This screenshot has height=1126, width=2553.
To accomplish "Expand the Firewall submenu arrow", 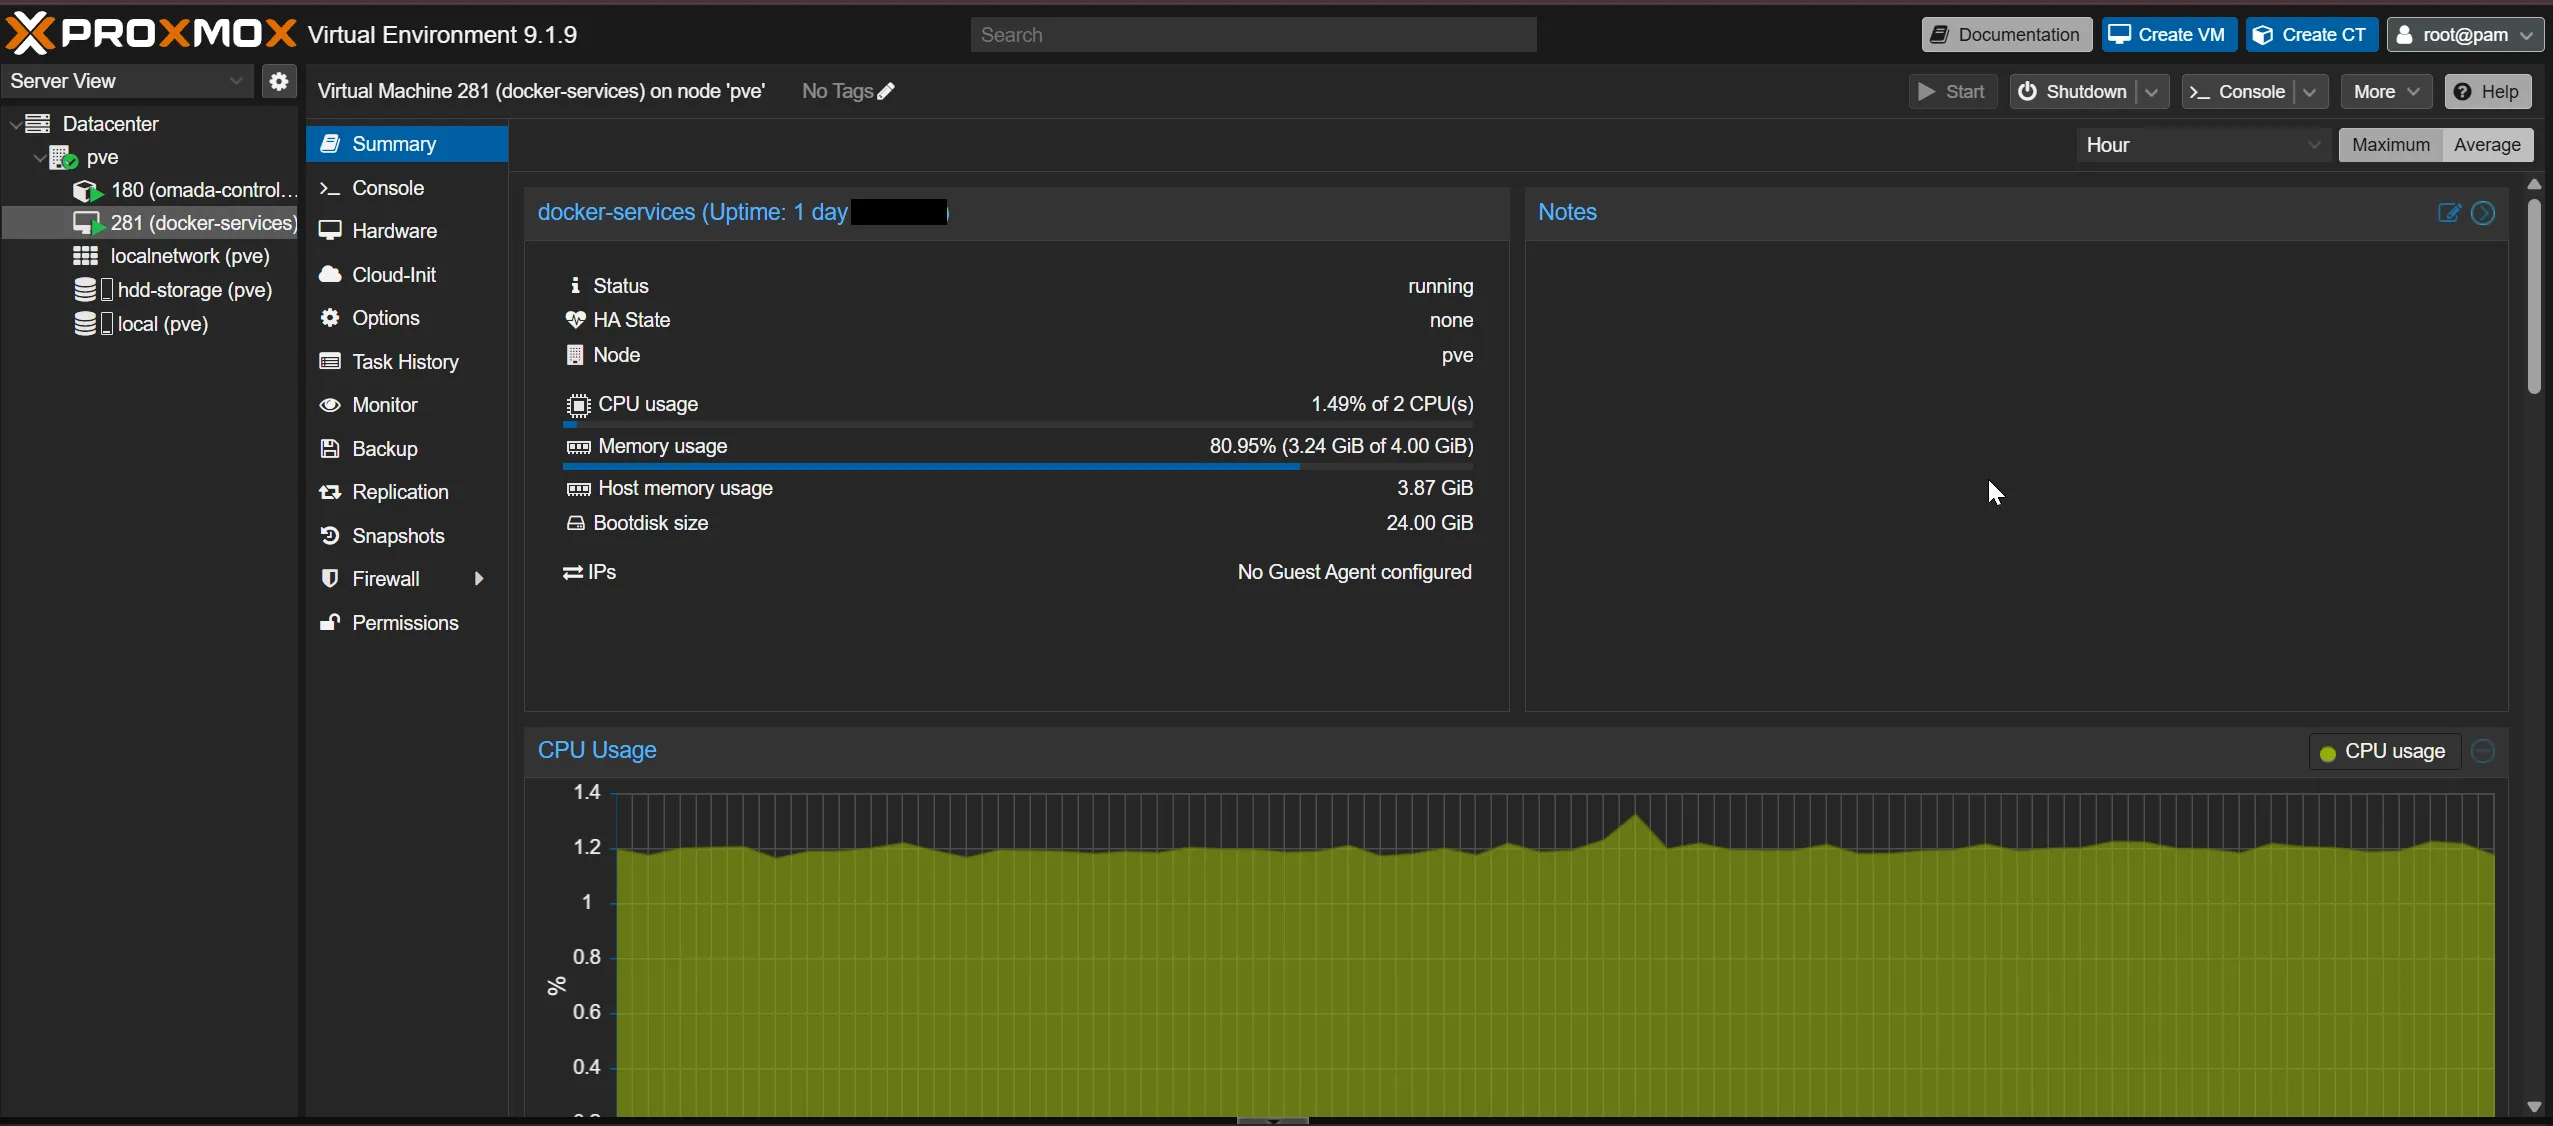I will (479, 579).
